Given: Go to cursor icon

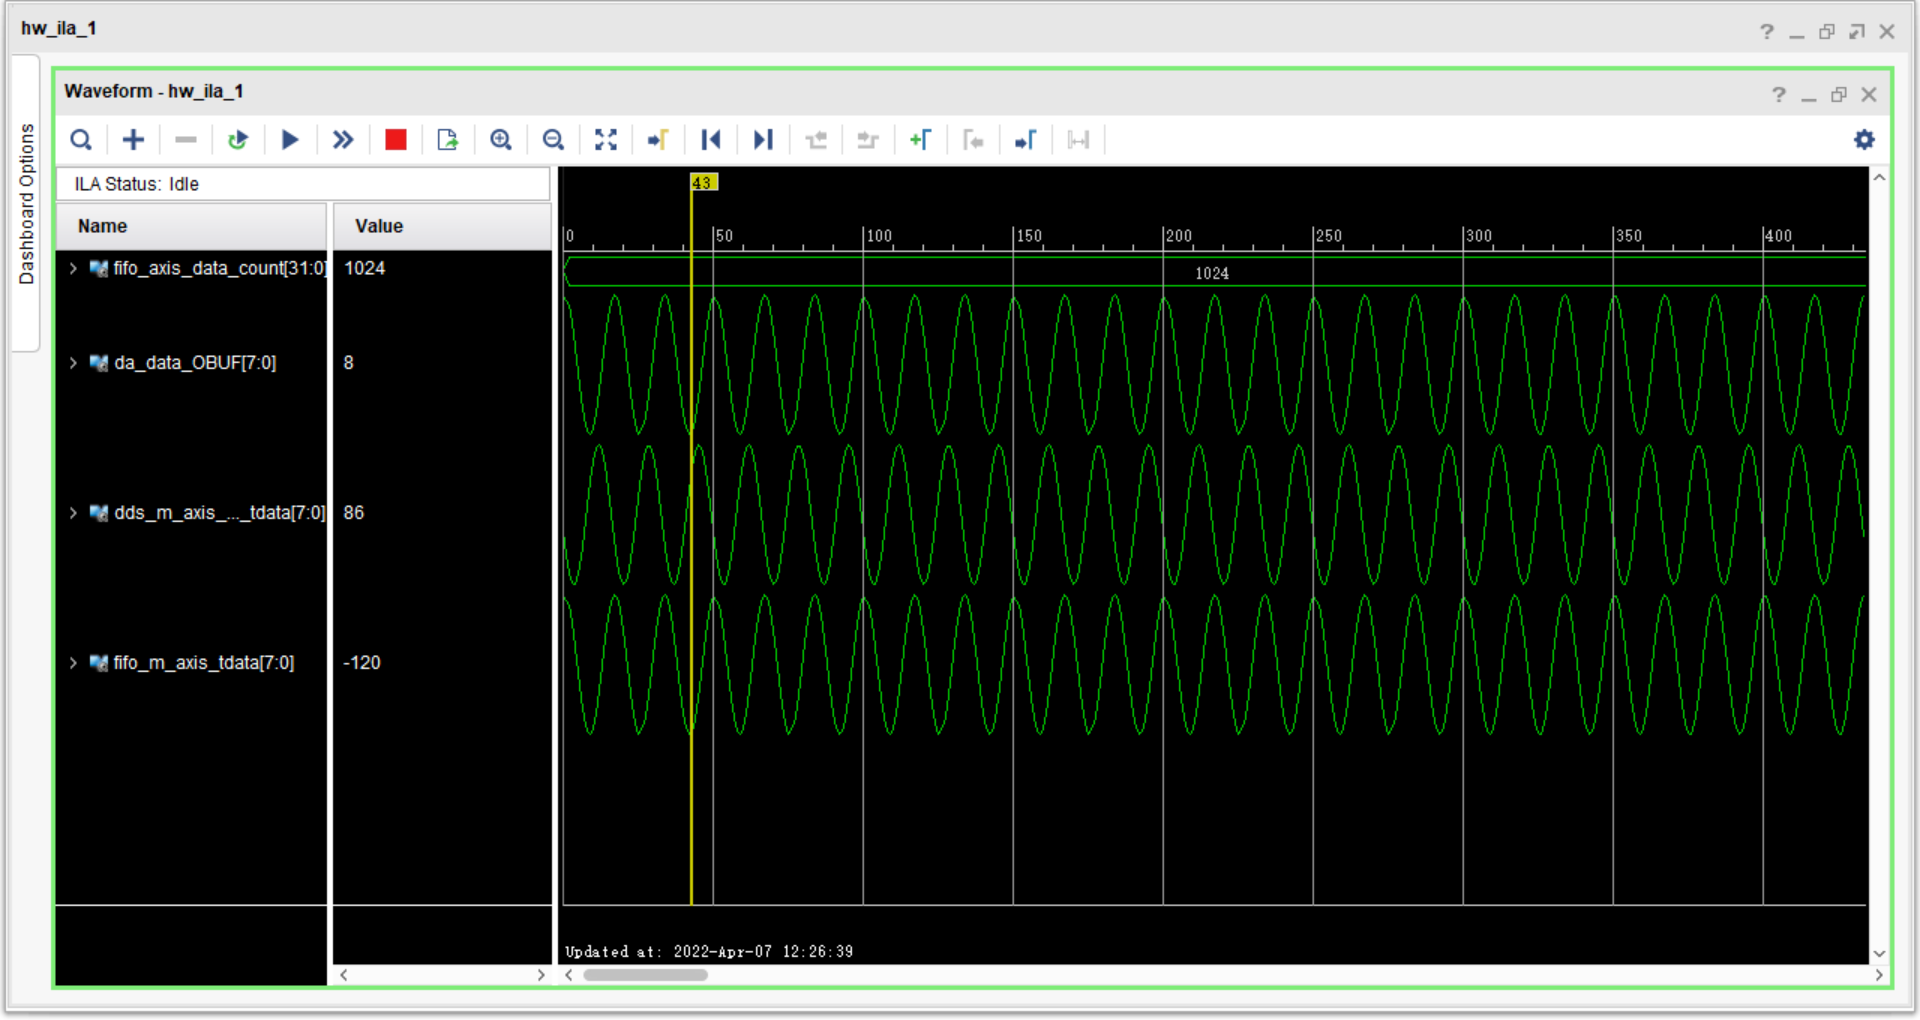Looking at the screenshot, I should 658,140.
